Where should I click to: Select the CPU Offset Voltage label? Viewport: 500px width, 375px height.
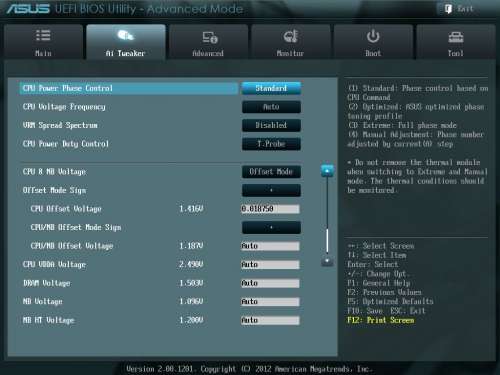point(66,209)
